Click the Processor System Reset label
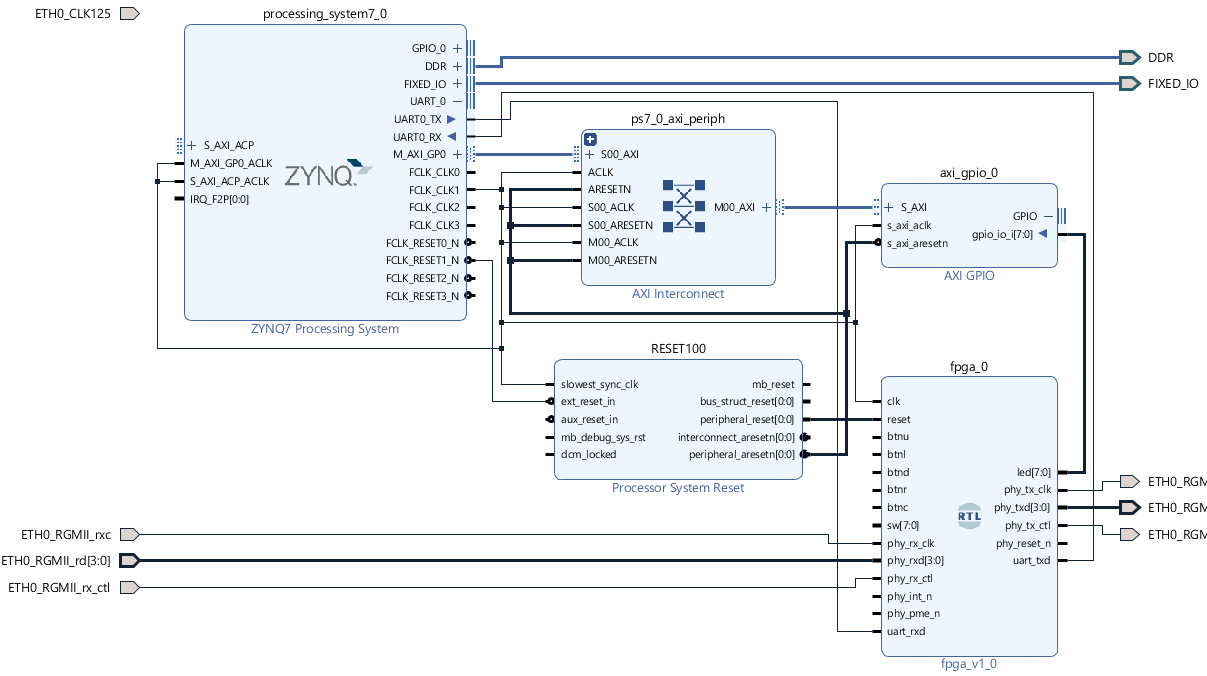 pyautogui.click(x=677, y=487)
